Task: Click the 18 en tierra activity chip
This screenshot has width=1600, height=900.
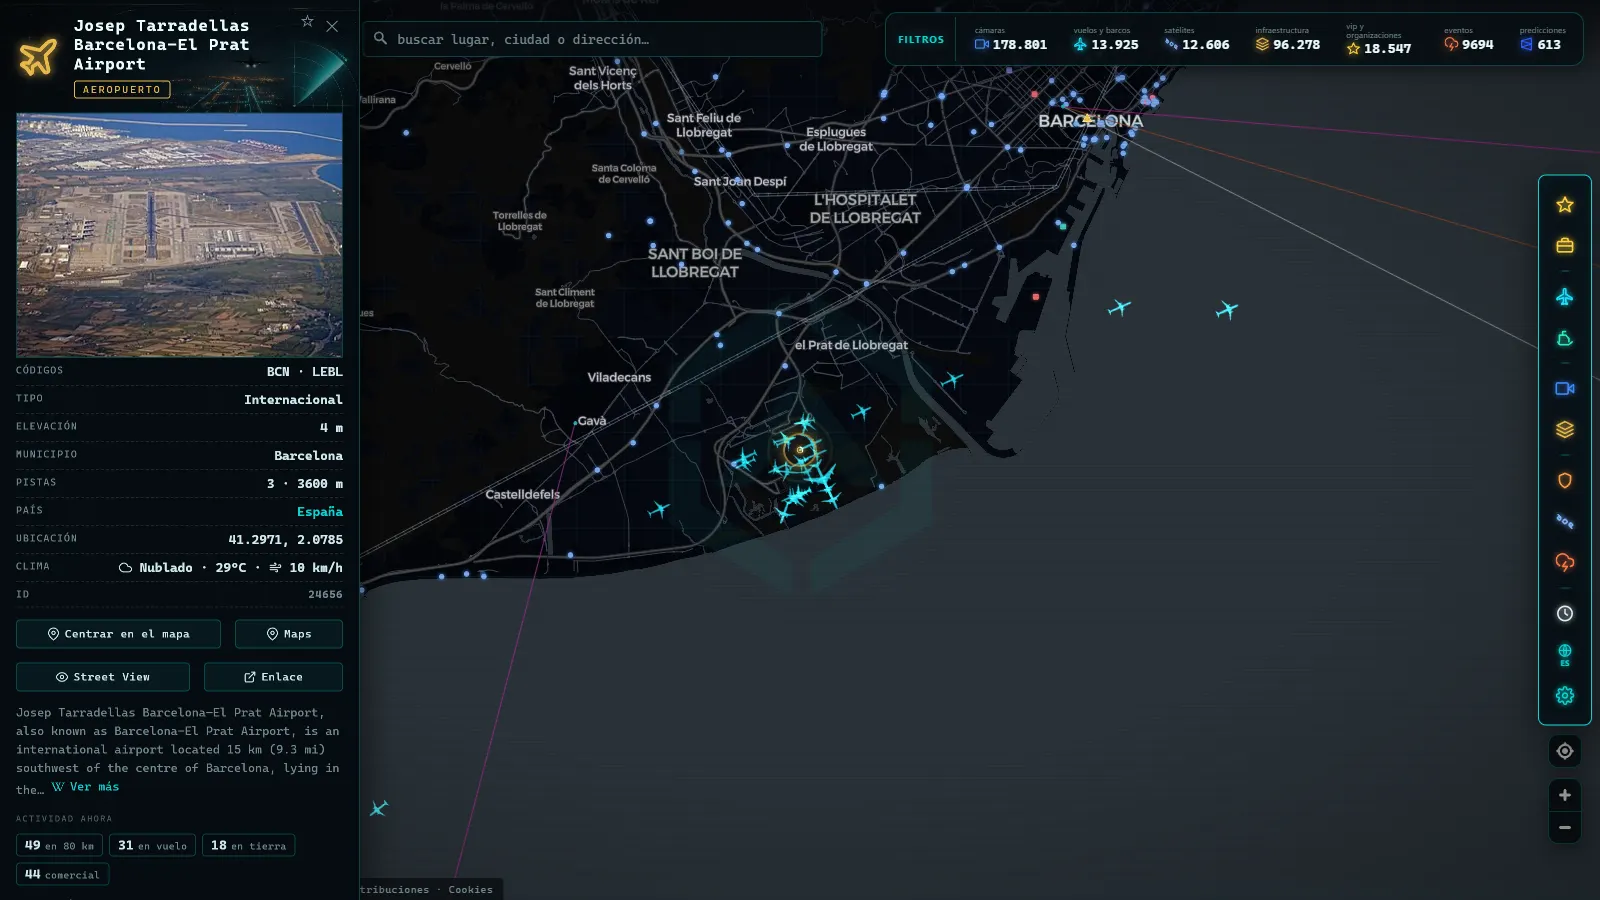Action: [248, 846]
